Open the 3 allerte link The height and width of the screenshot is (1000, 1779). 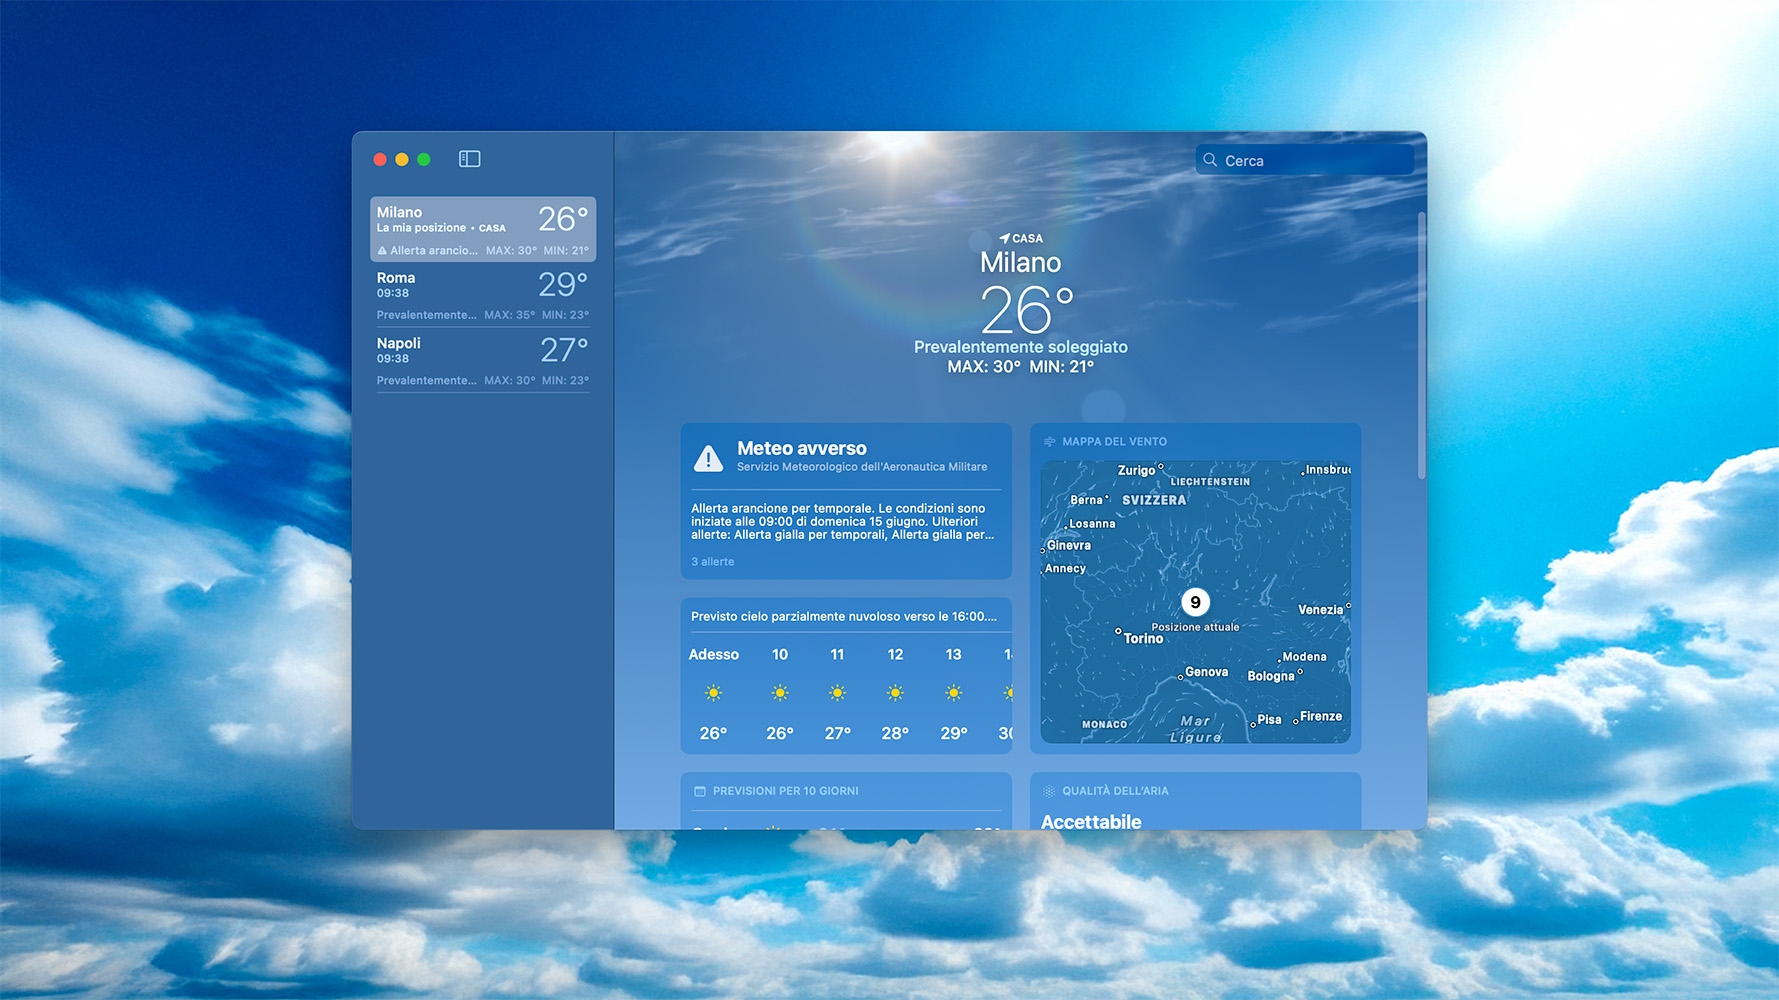click(712, 561)
